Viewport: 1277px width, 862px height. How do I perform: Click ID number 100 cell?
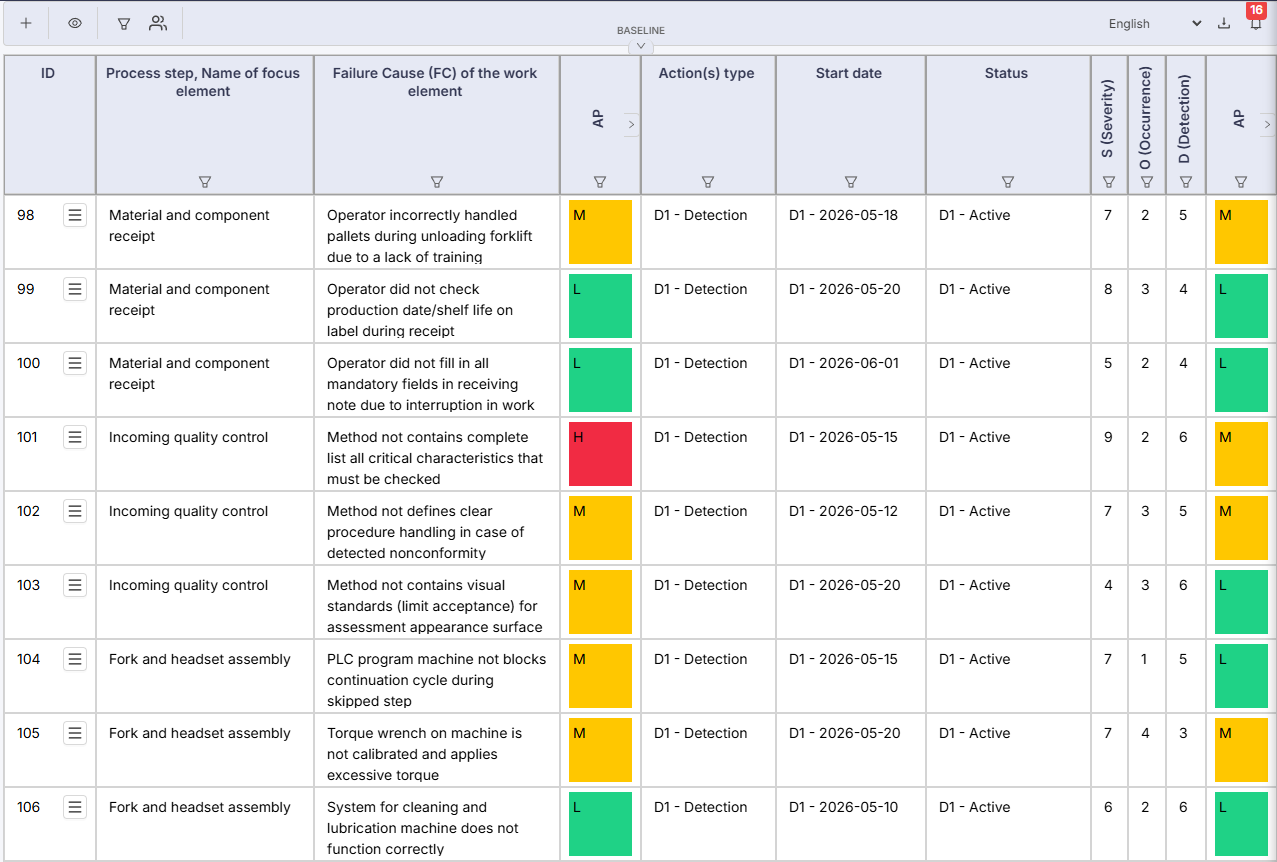pos(29,363)
